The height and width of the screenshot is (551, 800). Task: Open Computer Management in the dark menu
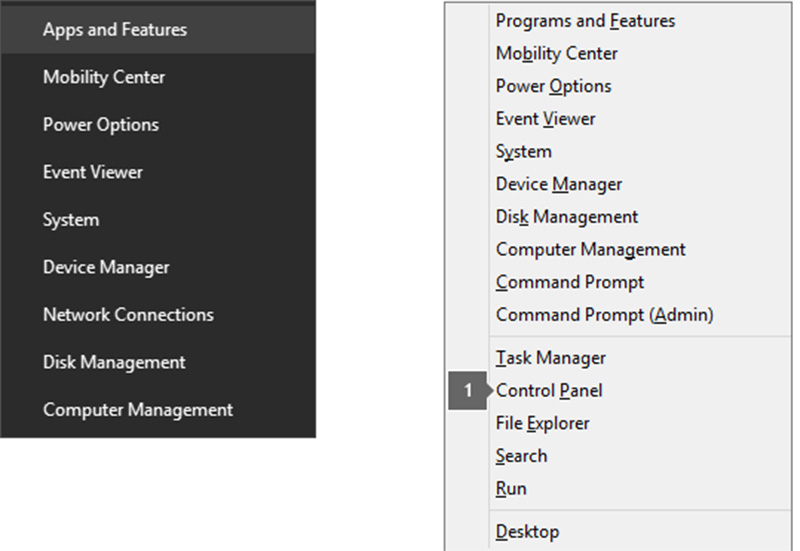tap(138, 410)
